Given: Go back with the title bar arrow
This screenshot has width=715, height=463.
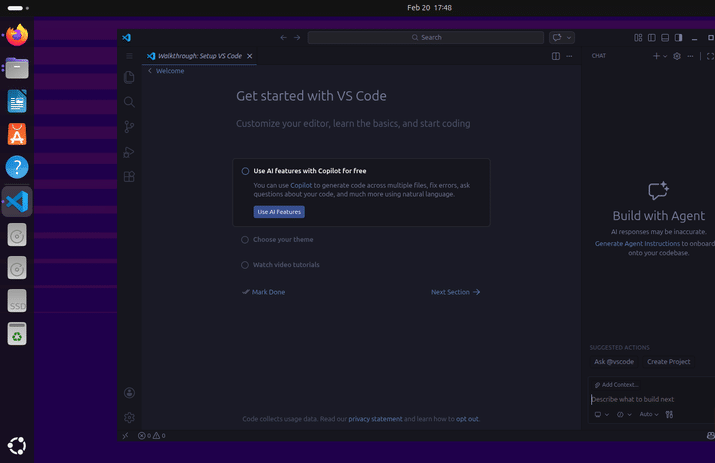Looking at the screenshot, I should point(283,37).
